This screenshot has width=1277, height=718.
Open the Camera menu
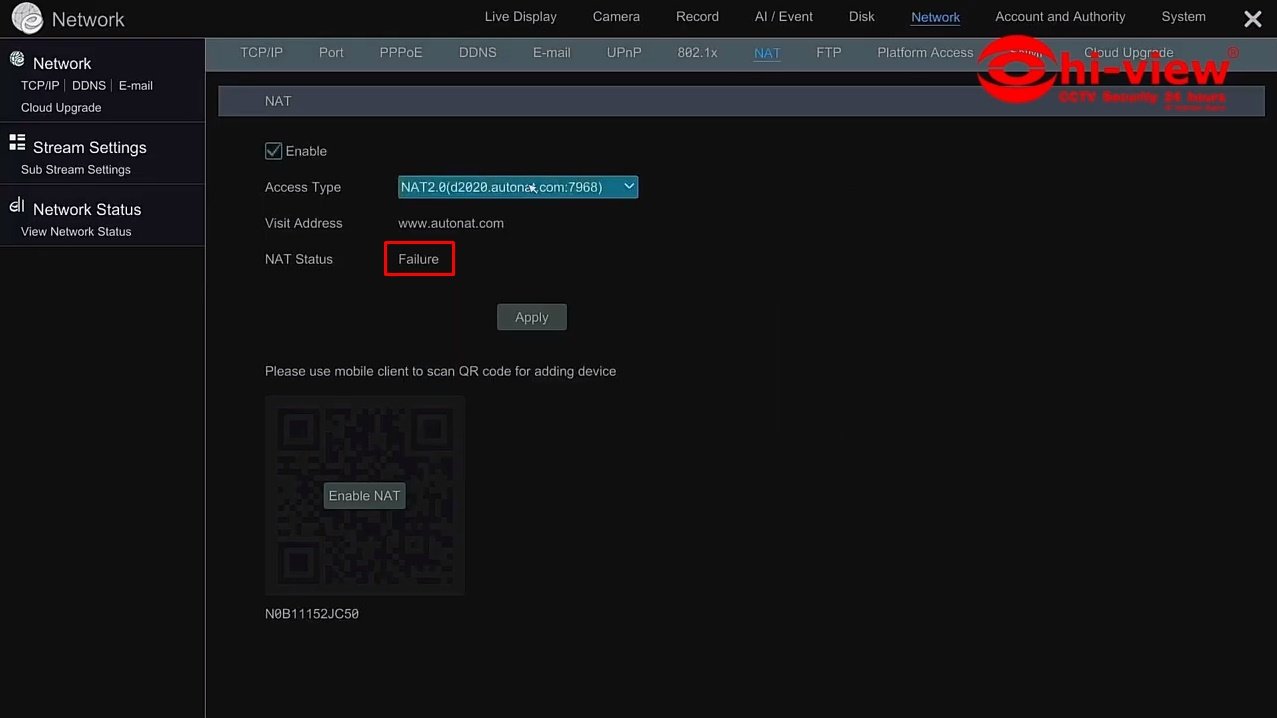(x=616, y=17)
